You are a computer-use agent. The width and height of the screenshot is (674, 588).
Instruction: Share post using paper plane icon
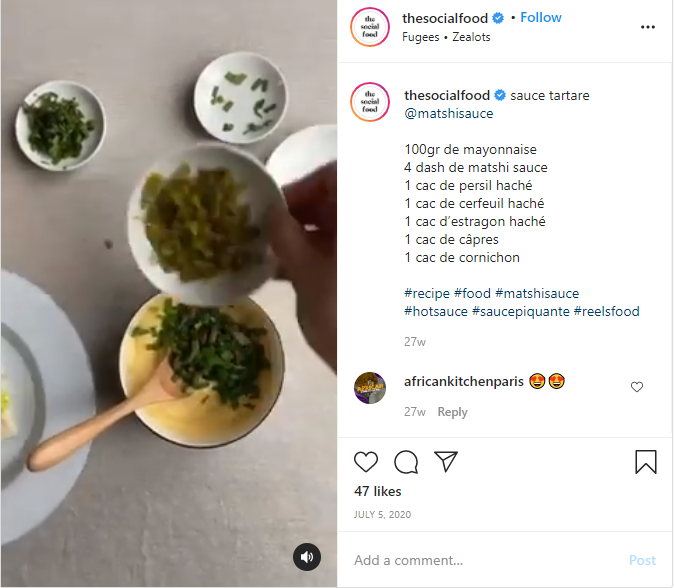click(446, 461)
